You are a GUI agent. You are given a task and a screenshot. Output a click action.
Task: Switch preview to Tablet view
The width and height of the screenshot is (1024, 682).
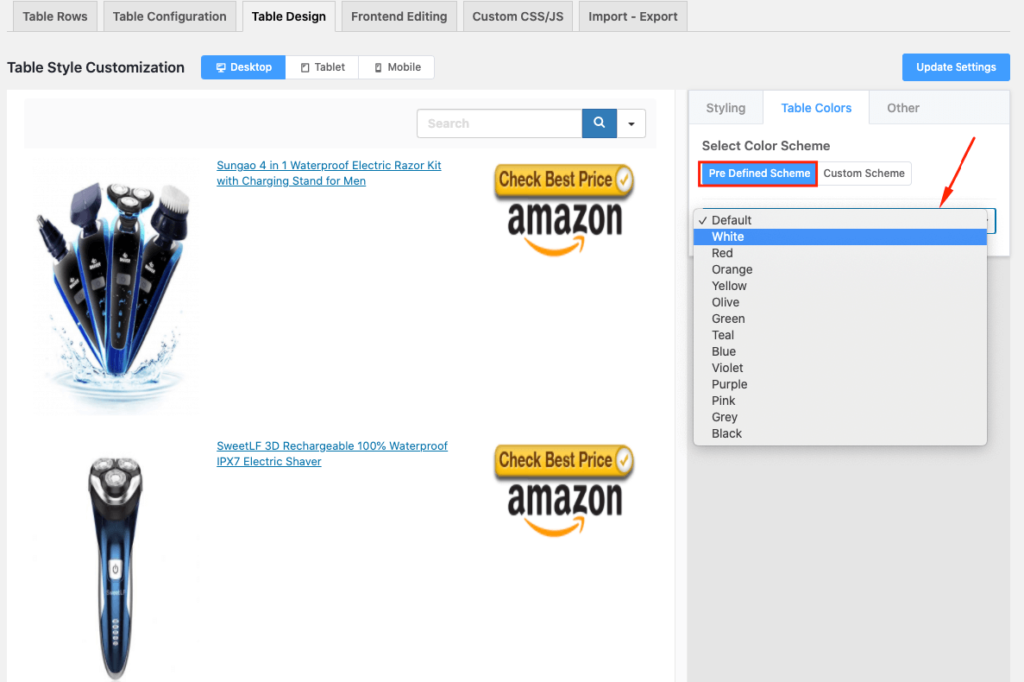click(322, 67)
